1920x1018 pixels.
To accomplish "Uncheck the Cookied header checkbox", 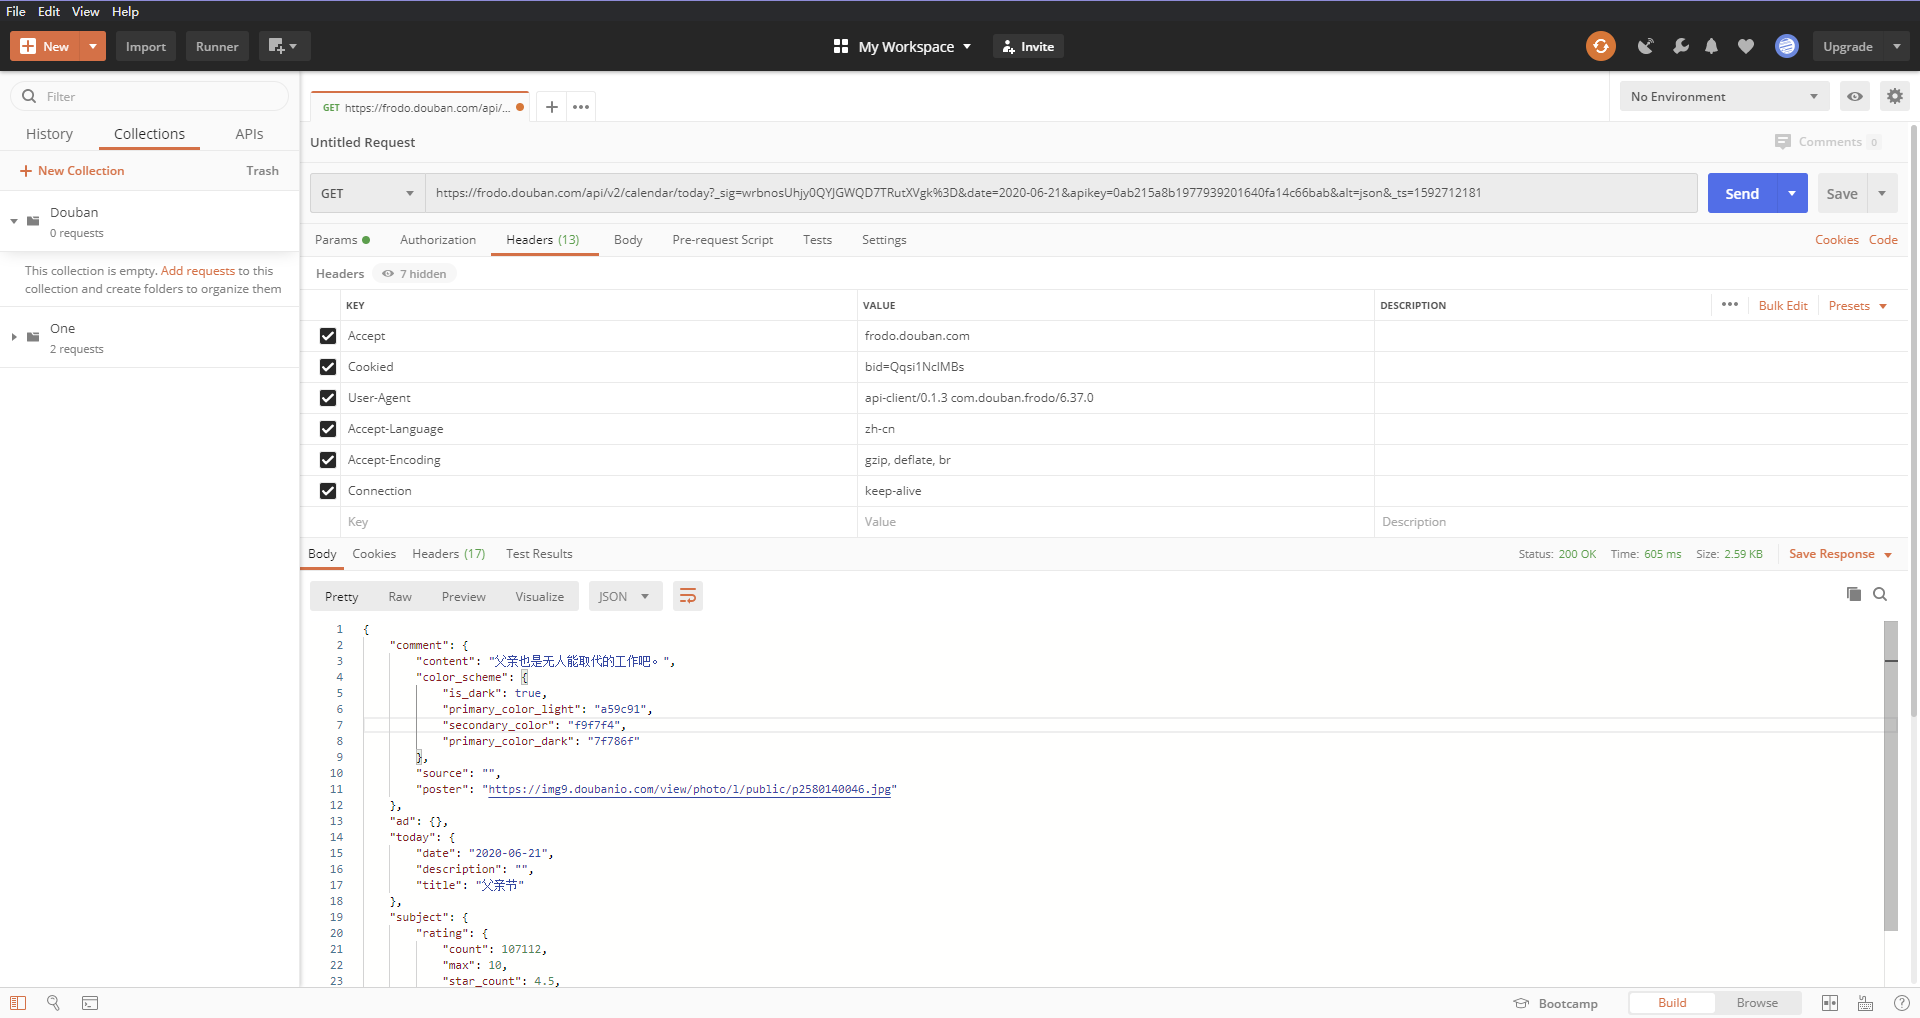I will pos(328,367).
